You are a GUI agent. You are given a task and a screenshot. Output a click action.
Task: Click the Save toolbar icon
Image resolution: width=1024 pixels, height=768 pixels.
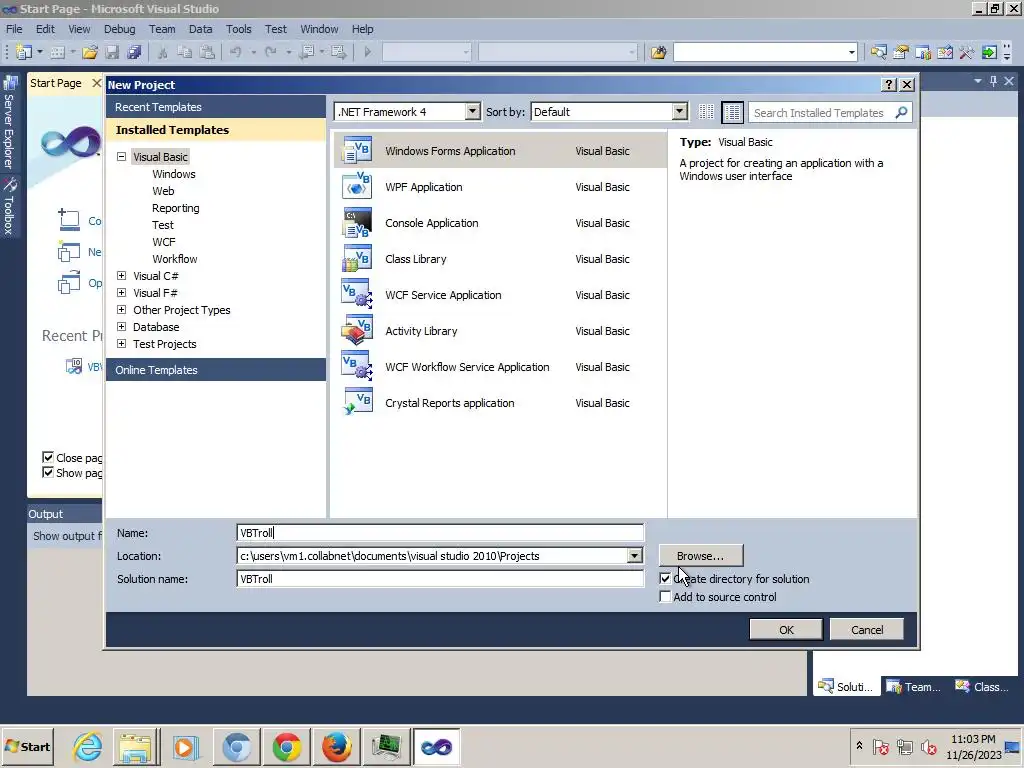(112, 52)
